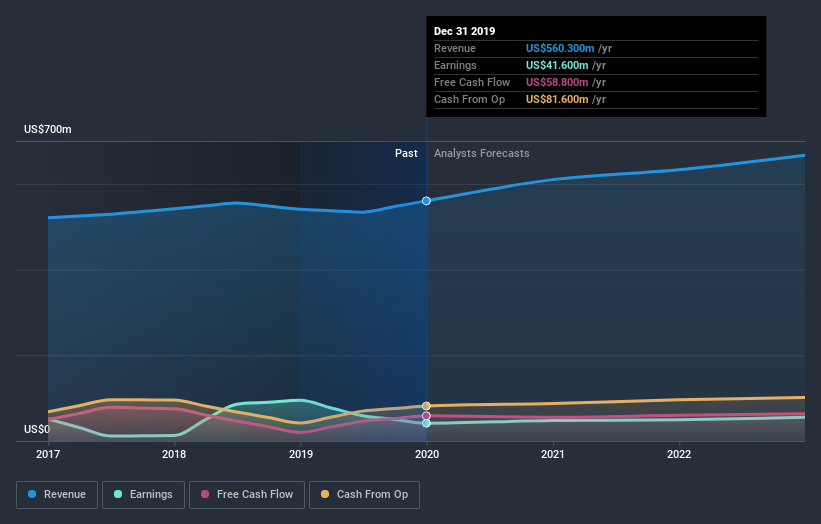Click the orange Cash From Op marker at 2020
Viewport: 821px width, 524px height.
tap(426, 406)
